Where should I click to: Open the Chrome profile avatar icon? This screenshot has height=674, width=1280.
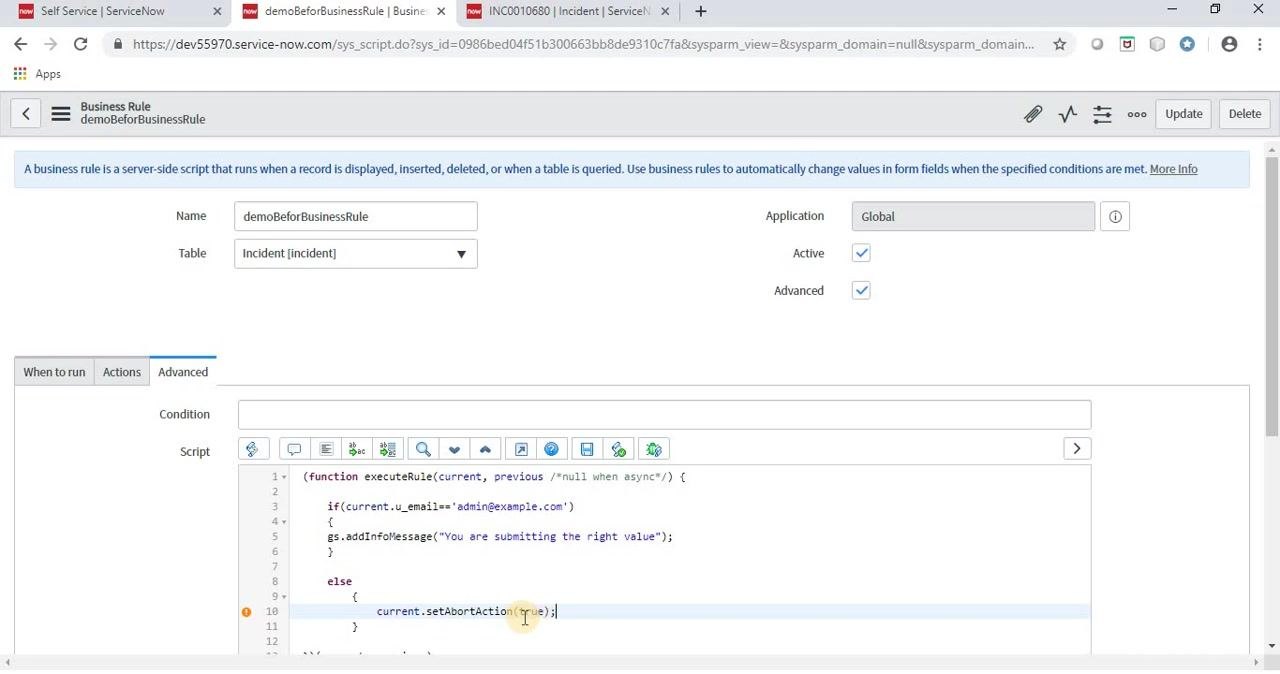1229,44
